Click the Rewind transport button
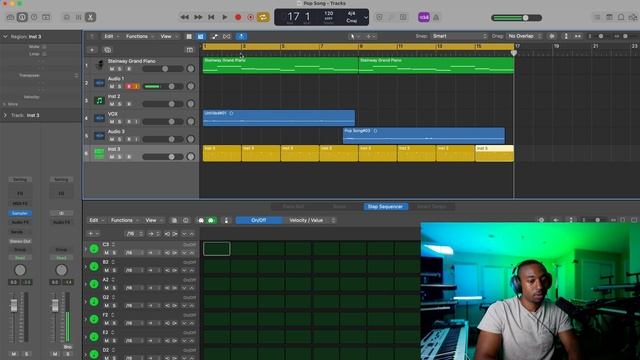The image size is (640, 360). (184, 17)
